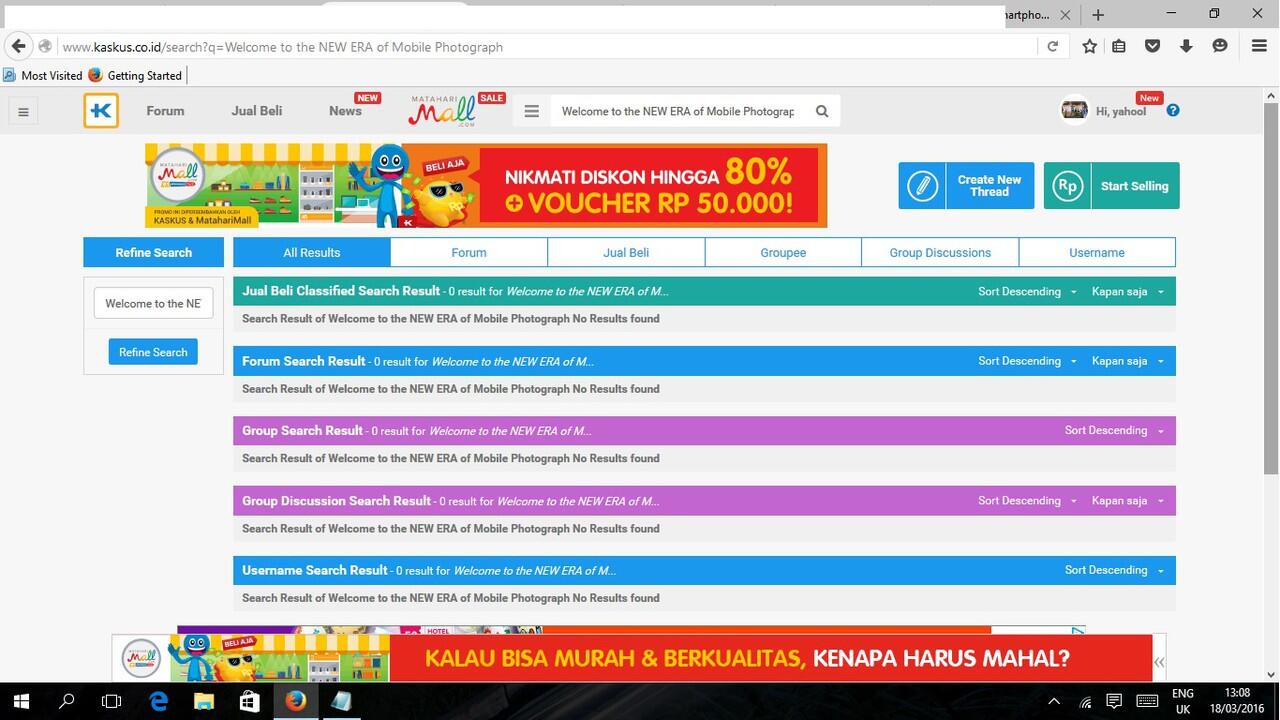Open a new browser tab with plus
1280x720 pixels.
tap(1098, 14)
